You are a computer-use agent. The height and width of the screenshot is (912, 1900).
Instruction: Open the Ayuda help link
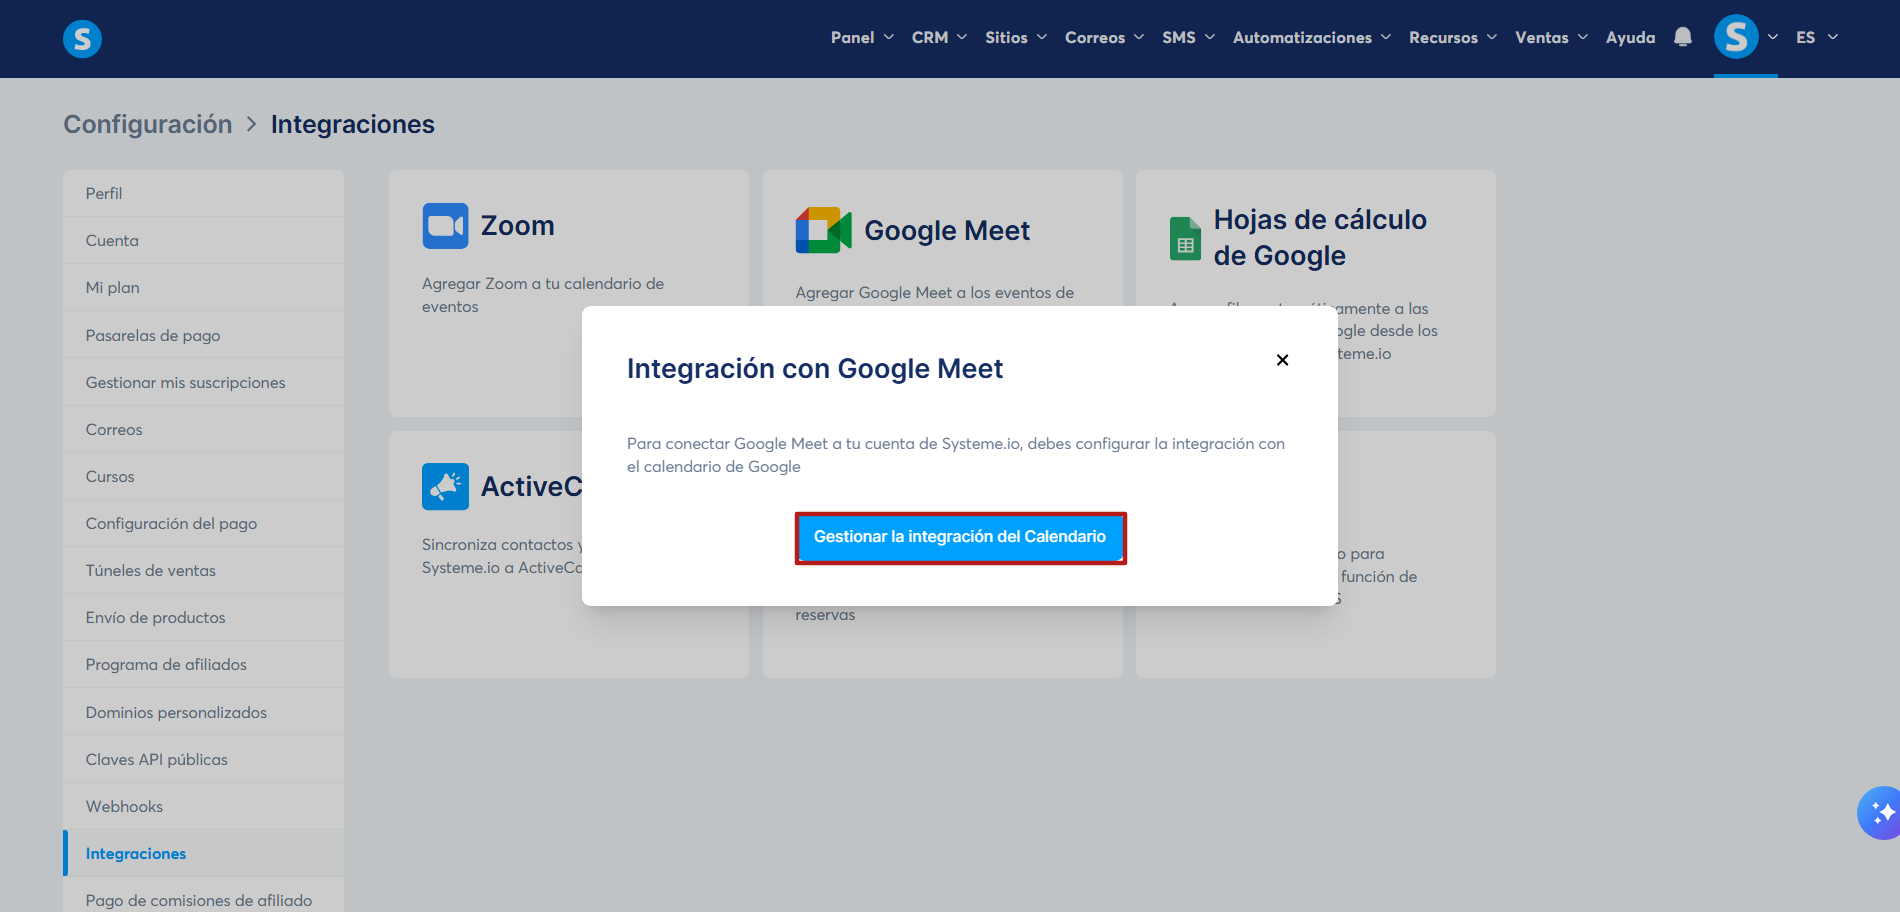click(1630, 37)
